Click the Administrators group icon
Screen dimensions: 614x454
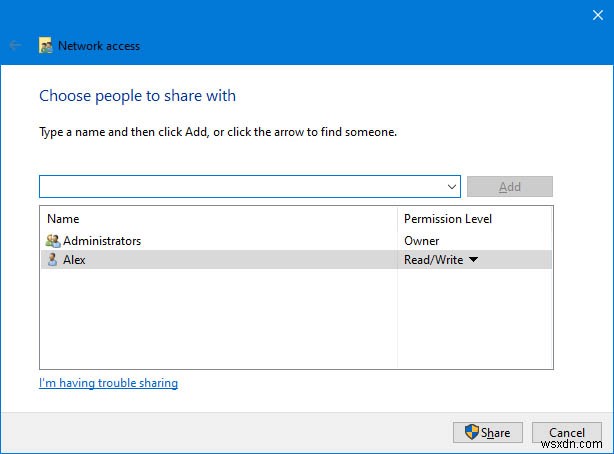pyautogui.click(x=53, y=241)
